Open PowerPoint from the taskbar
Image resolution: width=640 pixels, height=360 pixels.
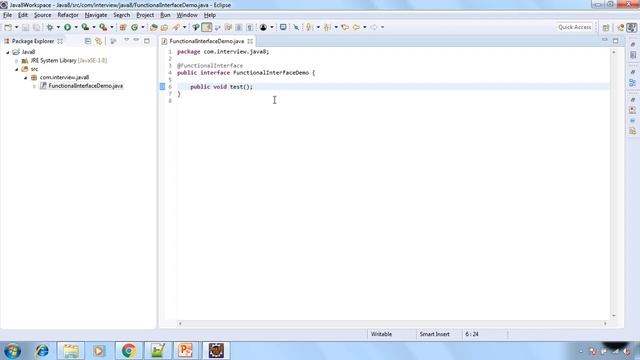click(185, 351)
